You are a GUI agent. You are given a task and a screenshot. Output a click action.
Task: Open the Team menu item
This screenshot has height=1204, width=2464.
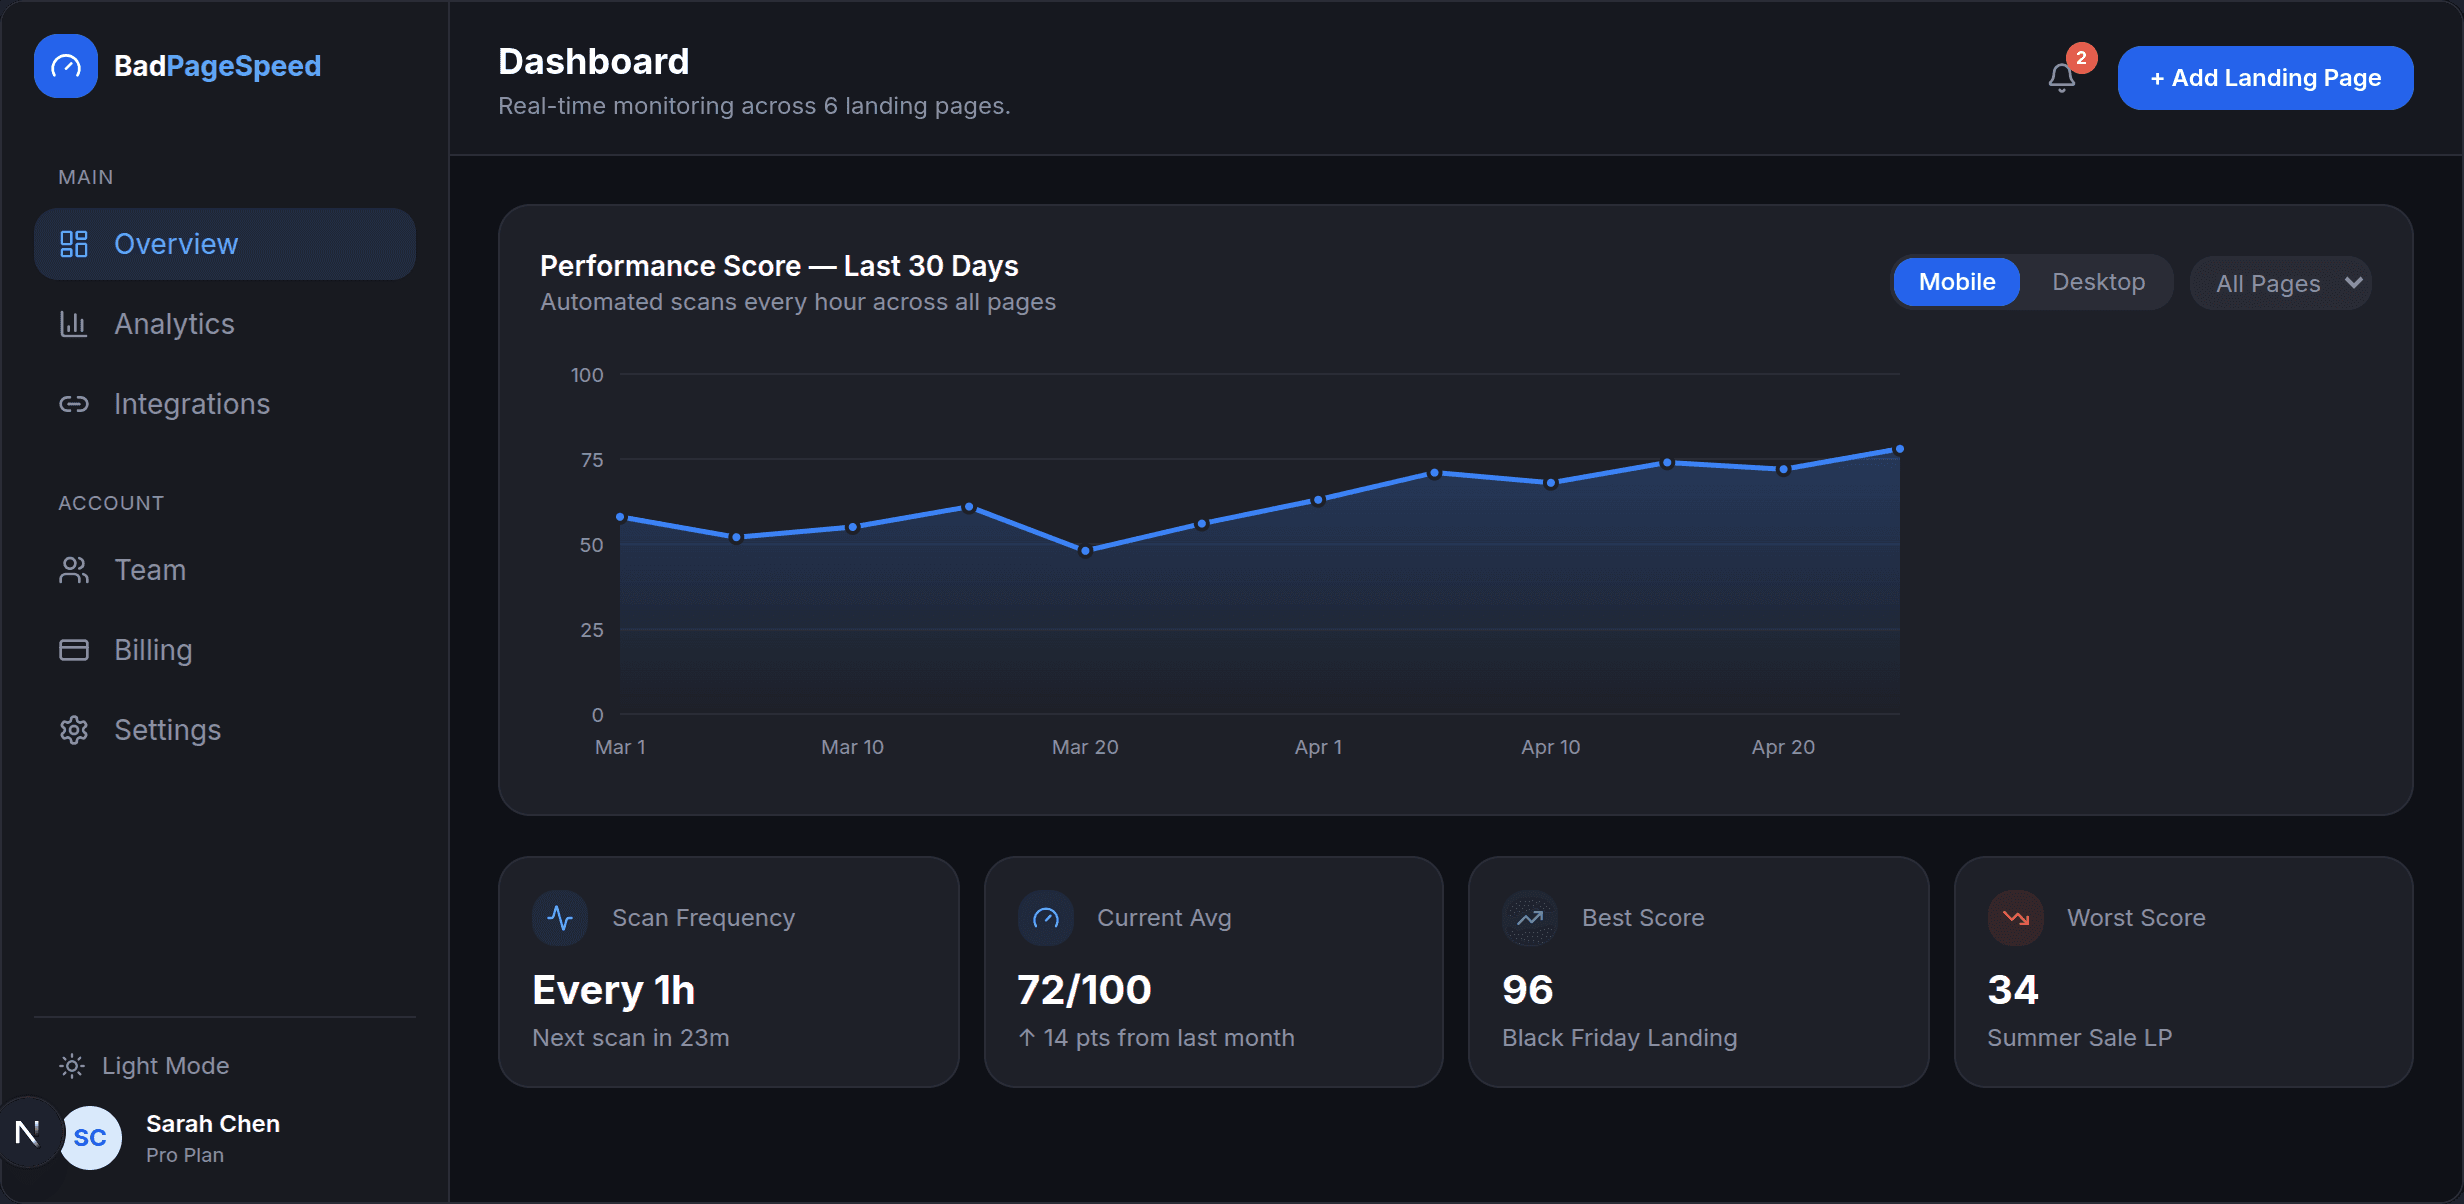[x=225, y=570]
